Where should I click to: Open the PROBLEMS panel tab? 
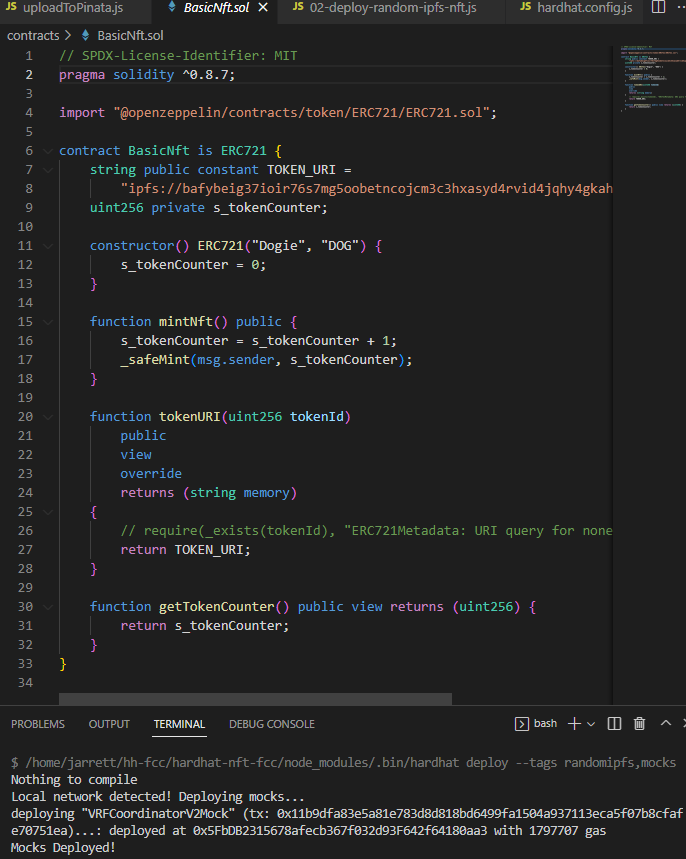38,724
